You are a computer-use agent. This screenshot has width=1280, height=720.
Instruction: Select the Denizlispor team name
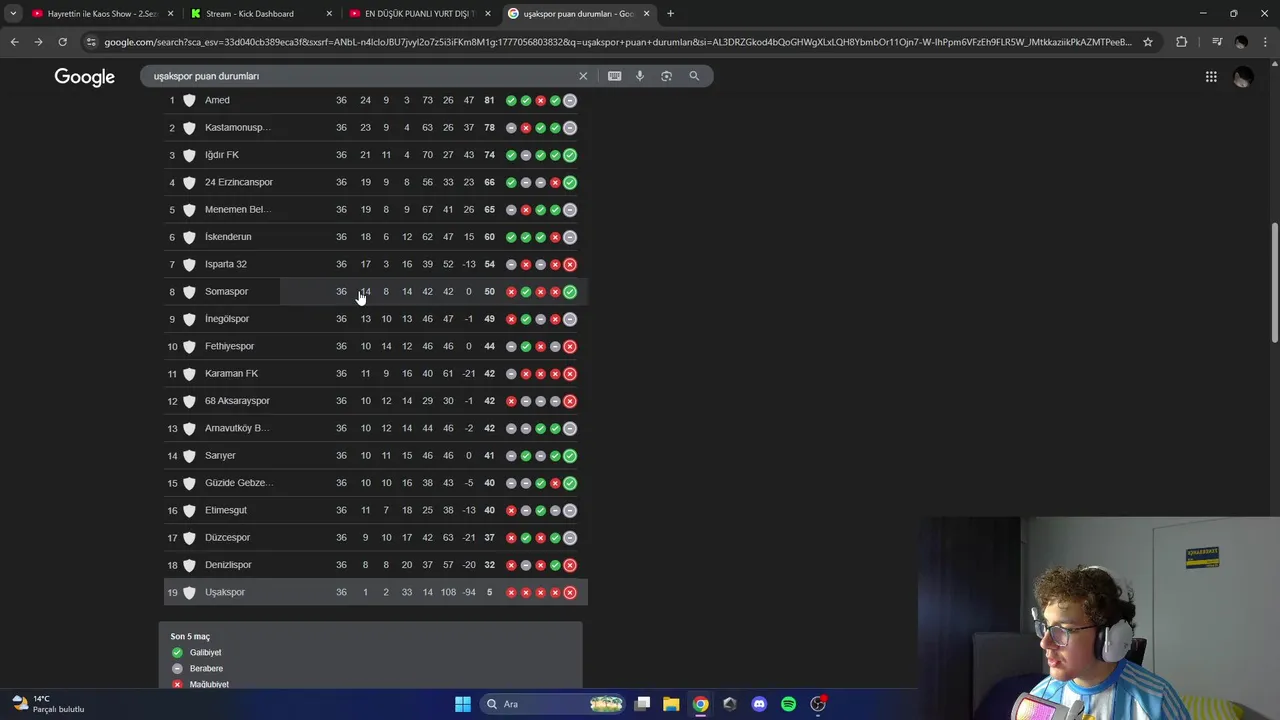pyautogui.click(x=228, y=565)
